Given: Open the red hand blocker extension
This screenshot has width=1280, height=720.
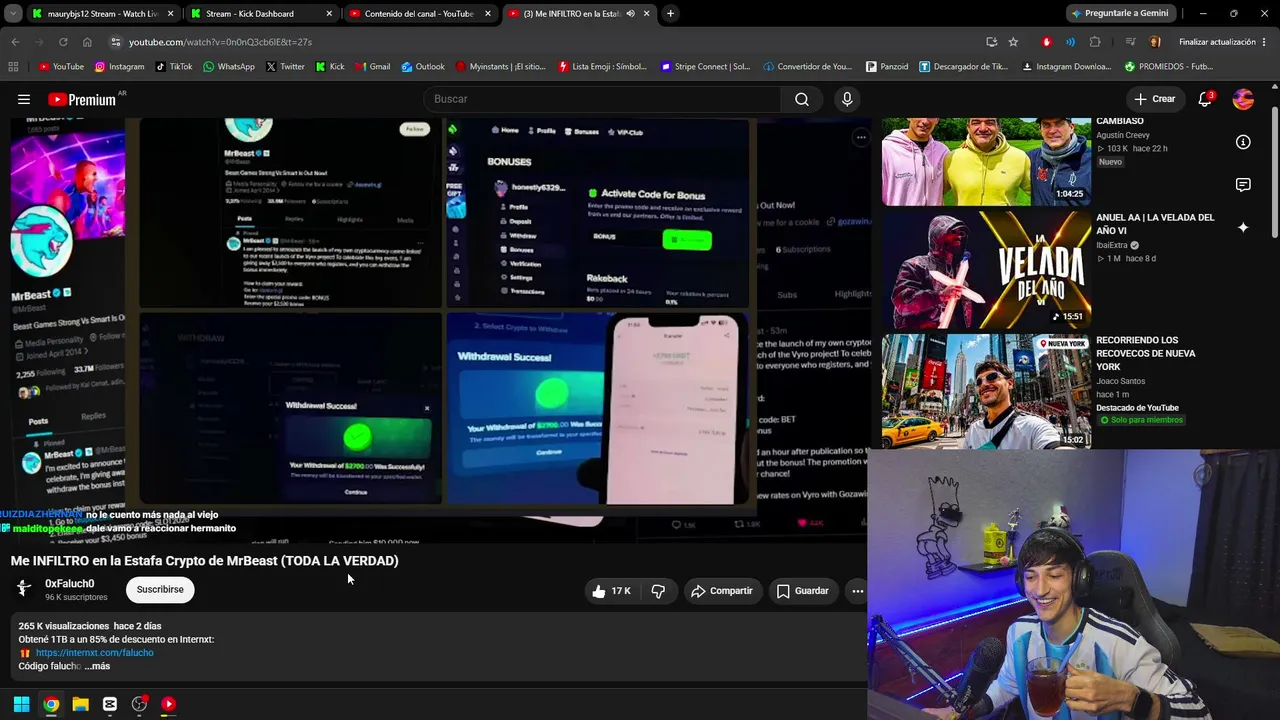Looking at the screenshot, I should click(x=1047, y=42).
